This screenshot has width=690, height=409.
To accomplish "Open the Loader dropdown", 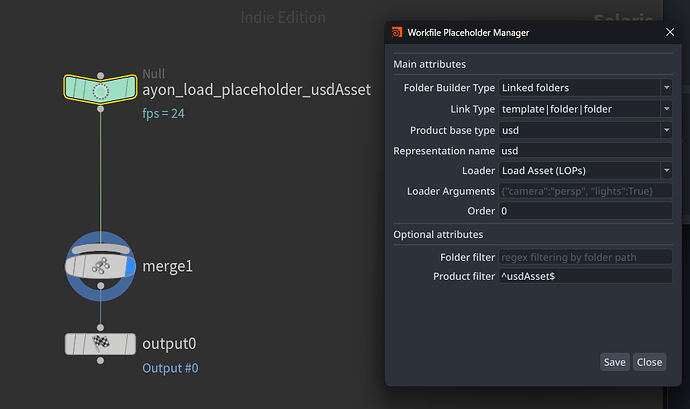I will [x=586, y=170].
